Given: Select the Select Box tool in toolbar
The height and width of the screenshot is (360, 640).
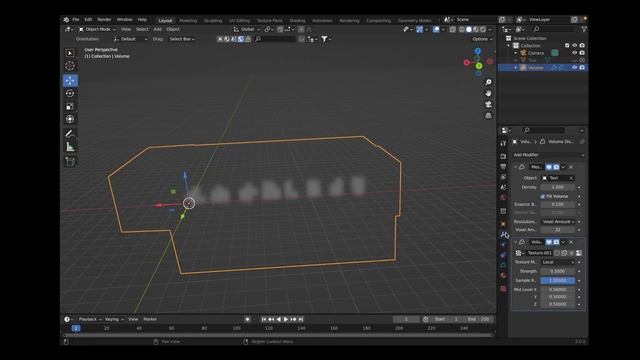Looking at the screenshot, I should [x=70, y=53].
